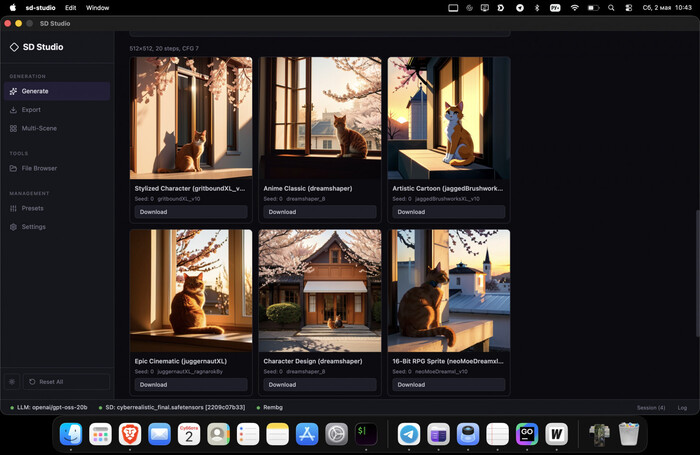This screenshot has height=455, width=700.
Task: Download the Stylized Character image
Action: [x=191, y=212]
